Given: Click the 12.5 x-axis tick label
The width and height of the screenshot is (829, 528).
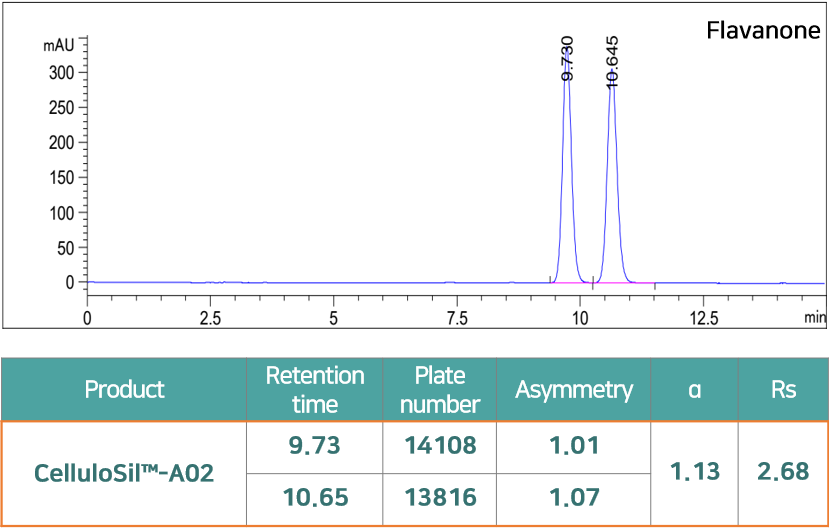Looking at the screenshot, I should coord(703,319).
